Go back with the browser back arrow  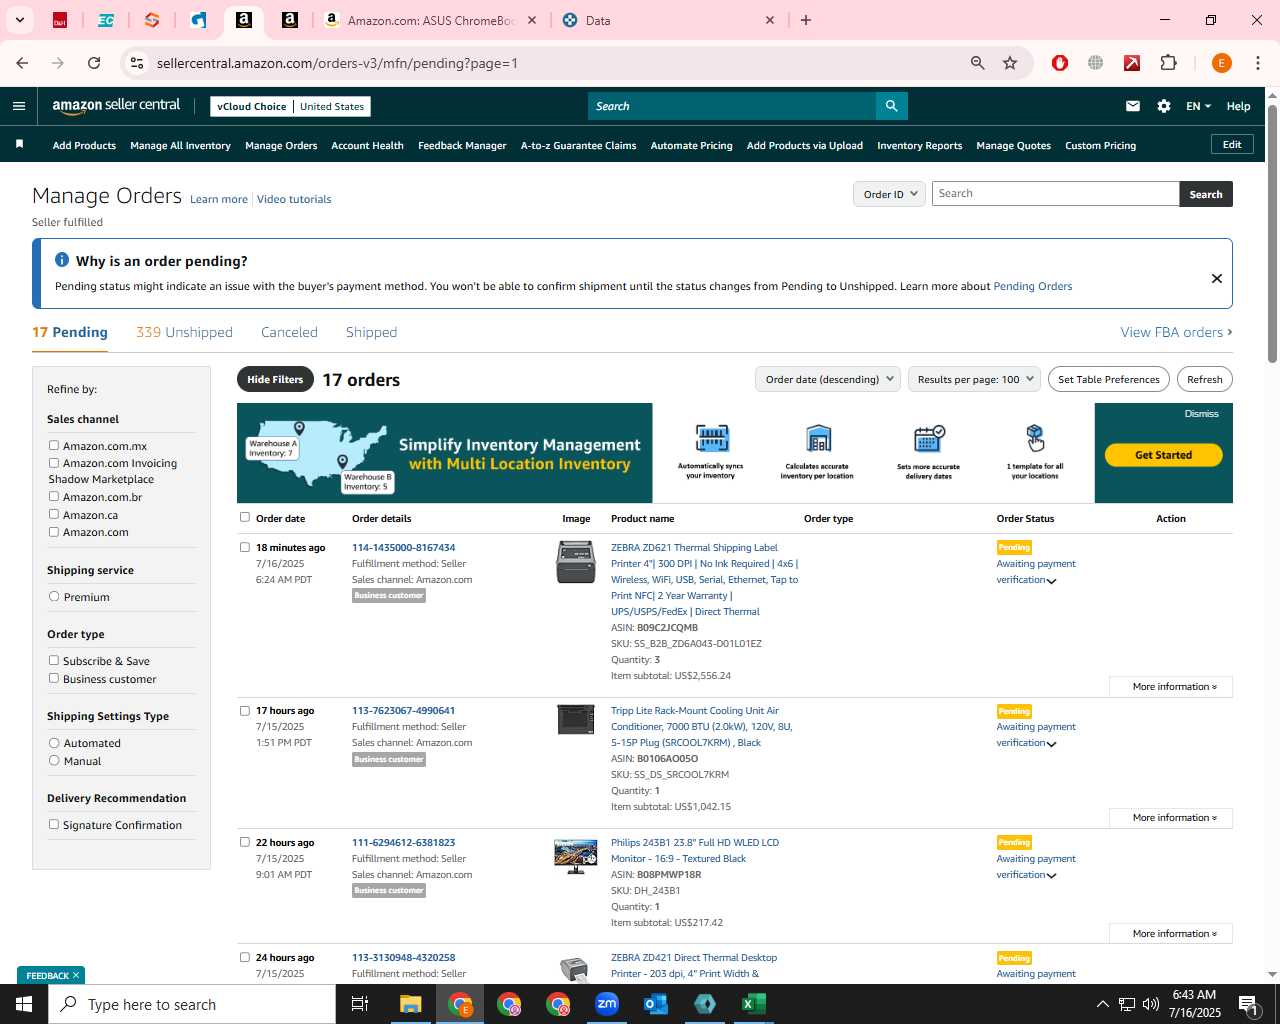point(22,63)
